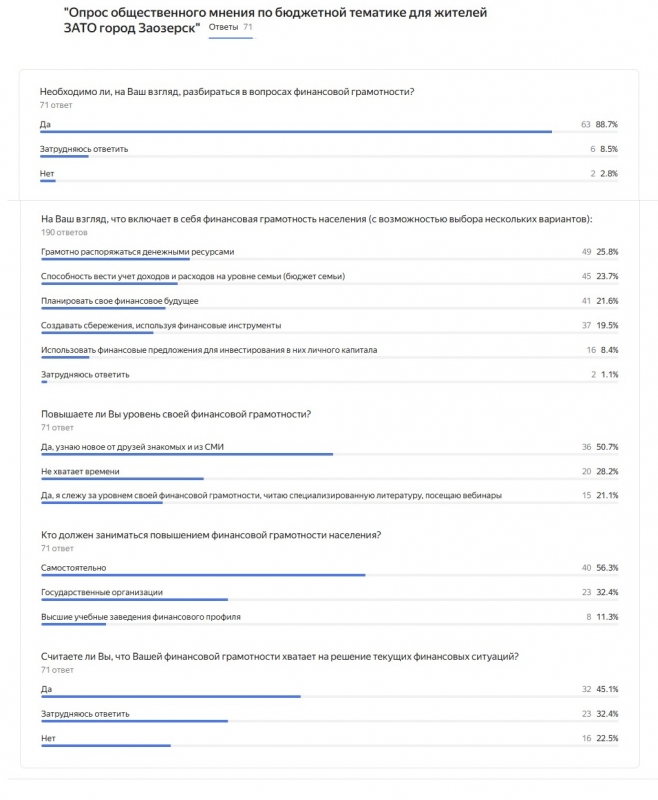
Task: Click the "Самостоятельно" answer row
Action: (x=74, y=567)
